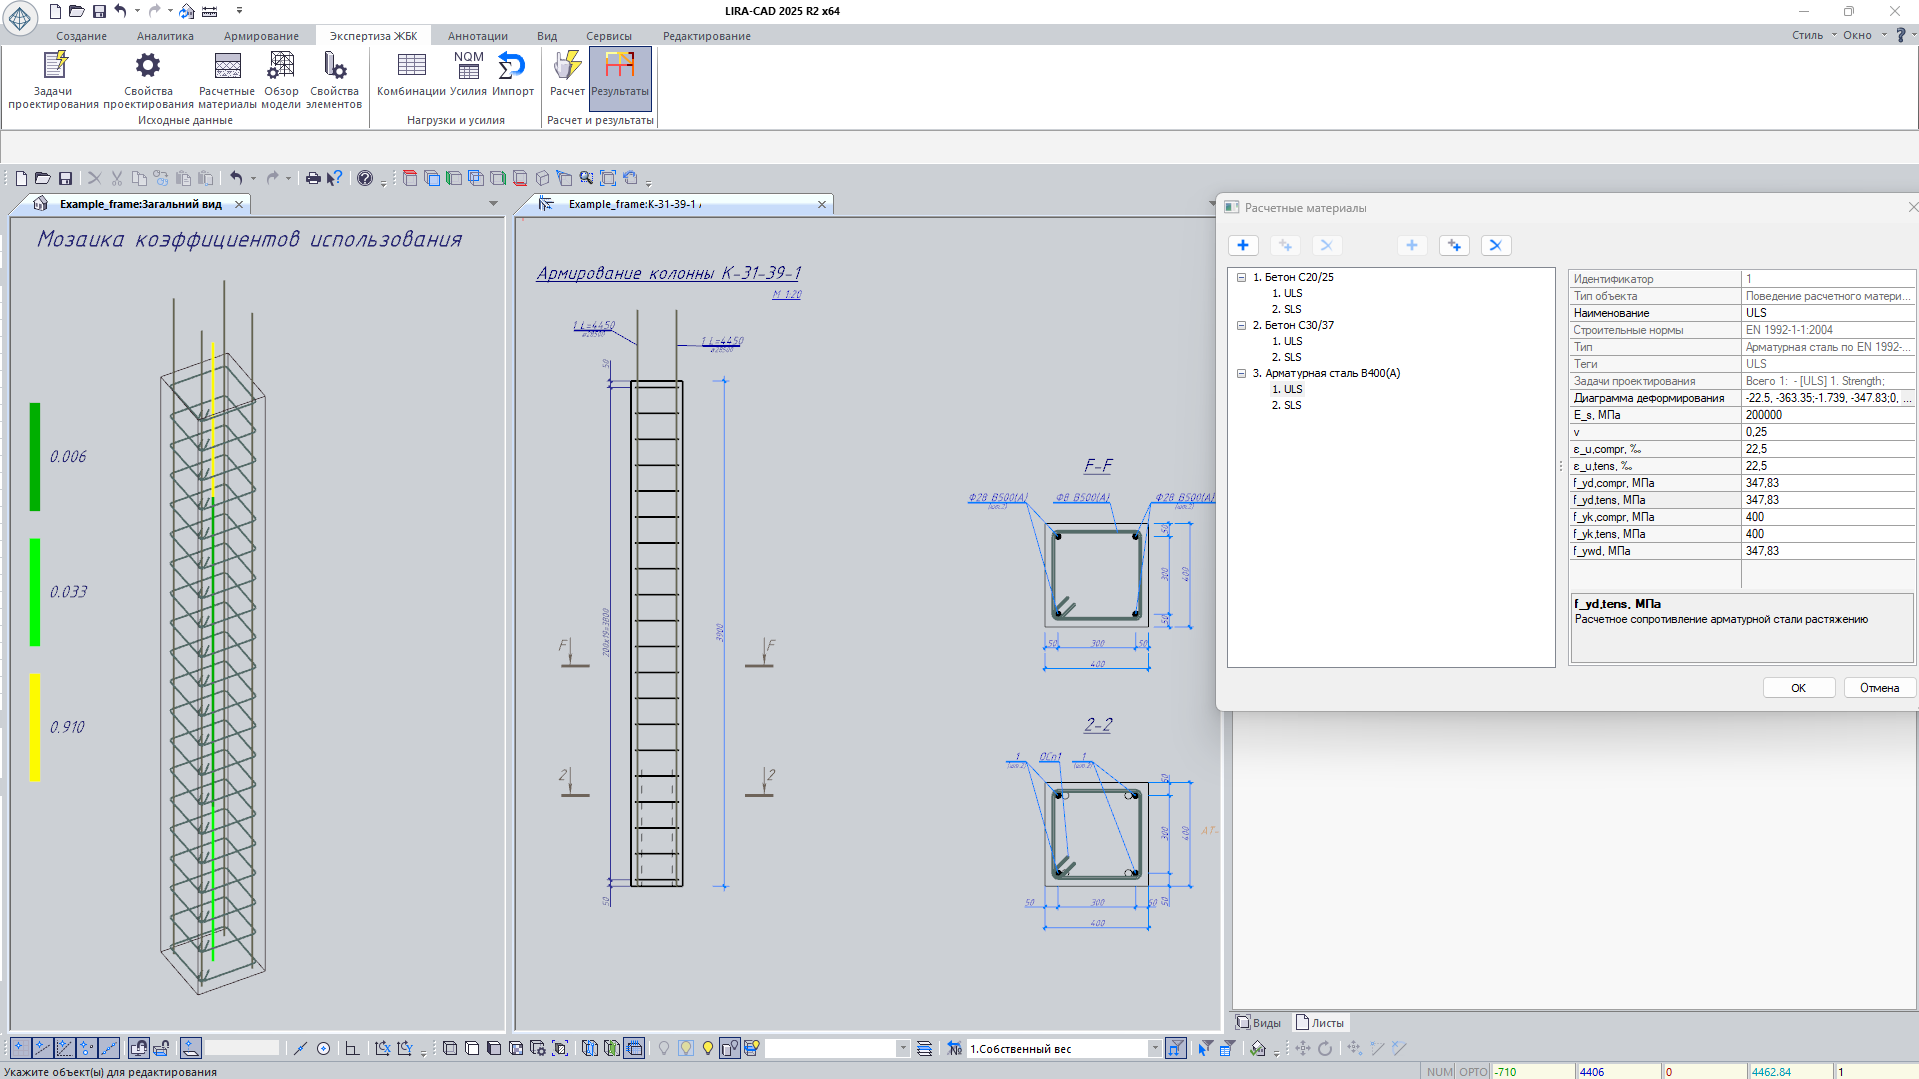
Task: Click the zoom magnifier view icon
Action: (586, 178)
